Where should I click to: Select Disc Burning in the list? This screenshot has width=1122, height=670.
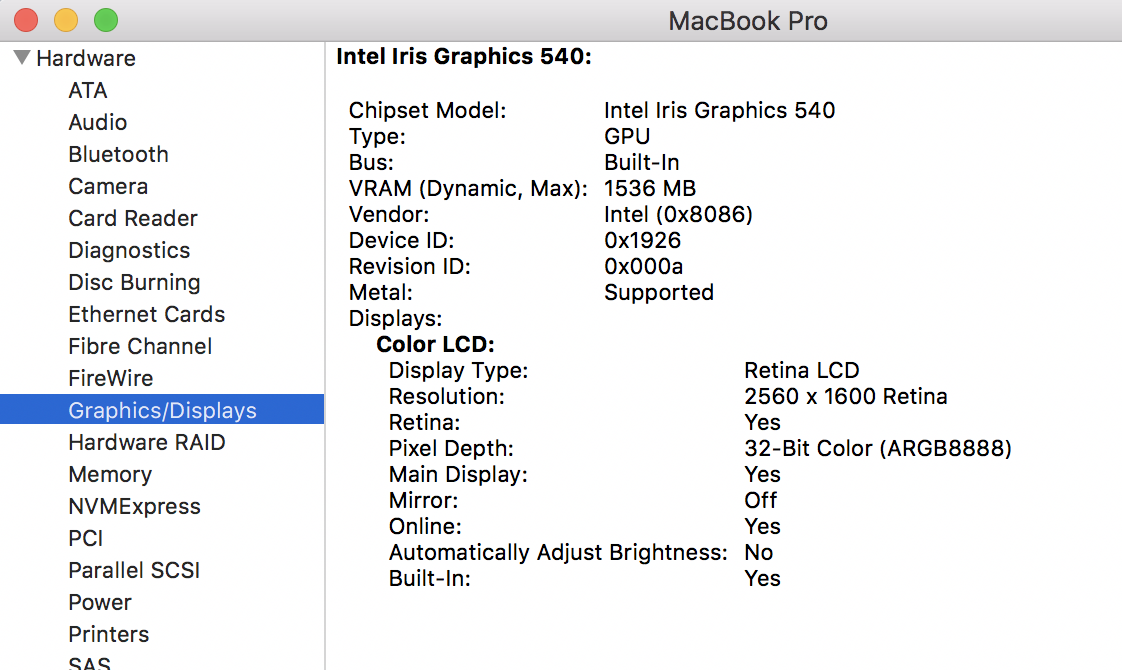(x=134, y=282)
